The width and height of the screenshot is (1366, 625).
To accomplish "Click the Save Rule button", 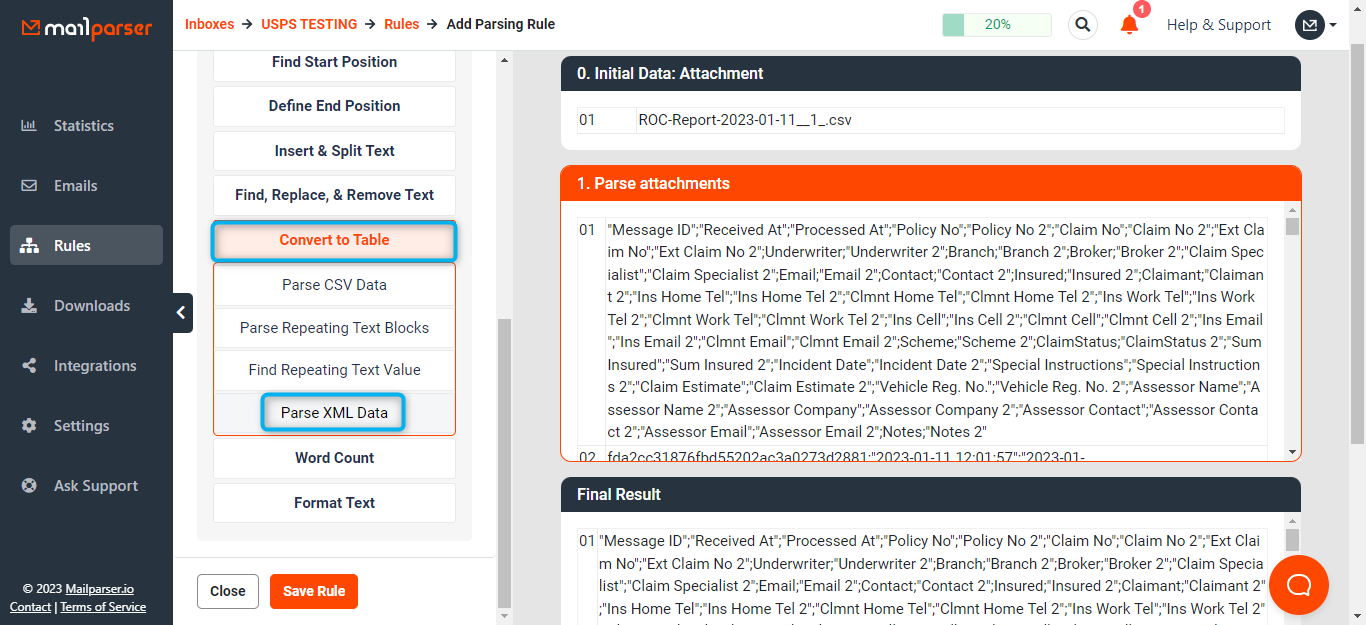I will (x=314, y=591).
